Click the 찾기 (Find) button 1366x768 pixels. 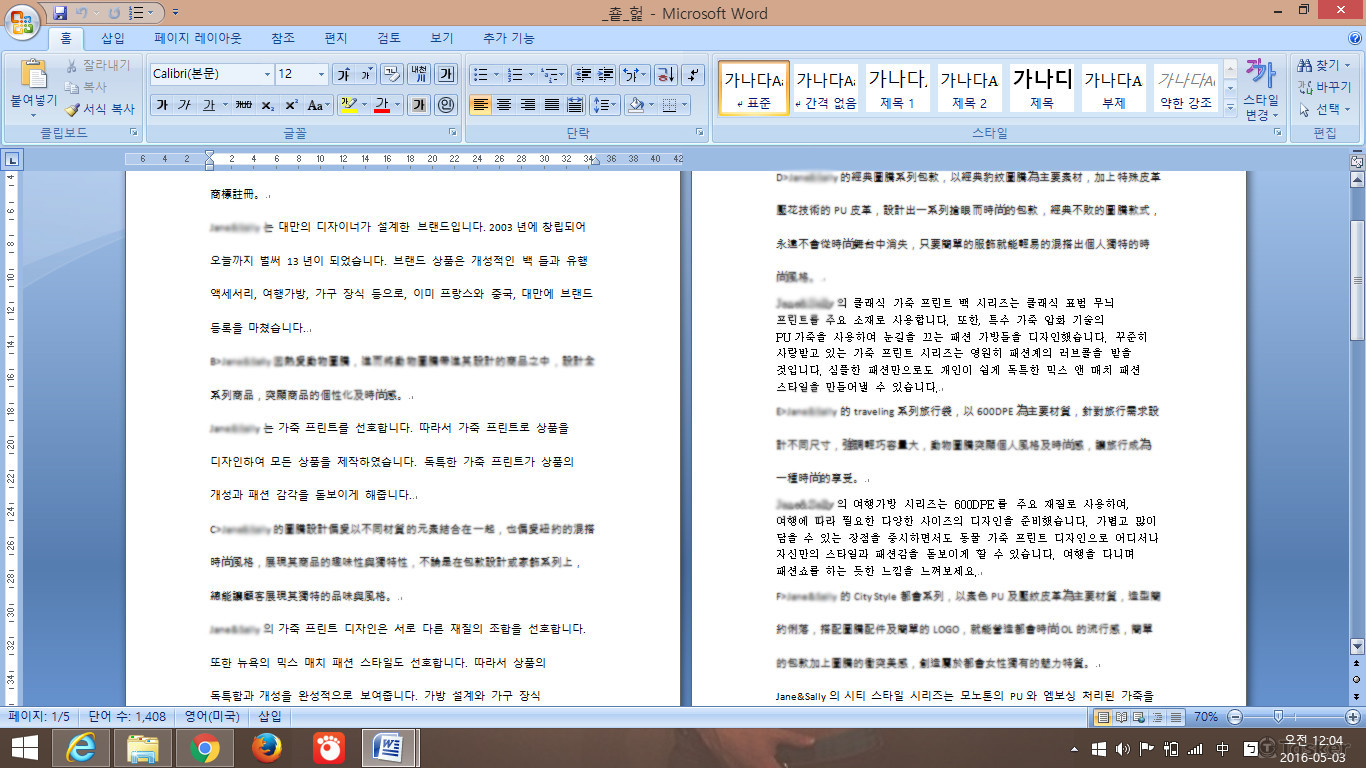(x=1324, y=66)
